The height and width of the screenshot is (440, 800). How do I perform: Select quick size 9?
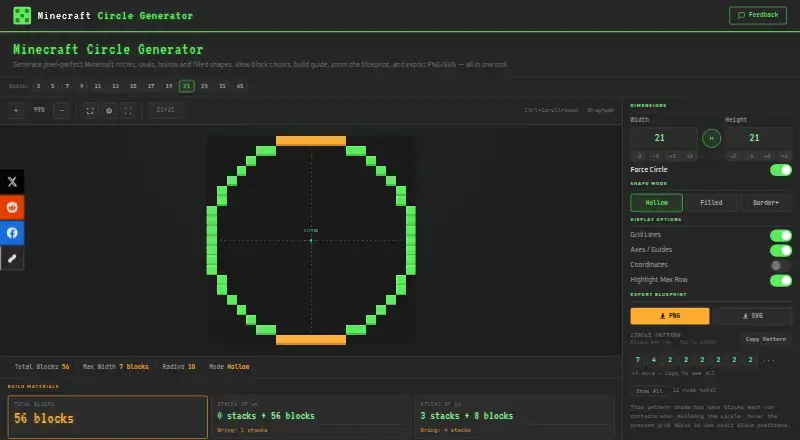[82, 86]
